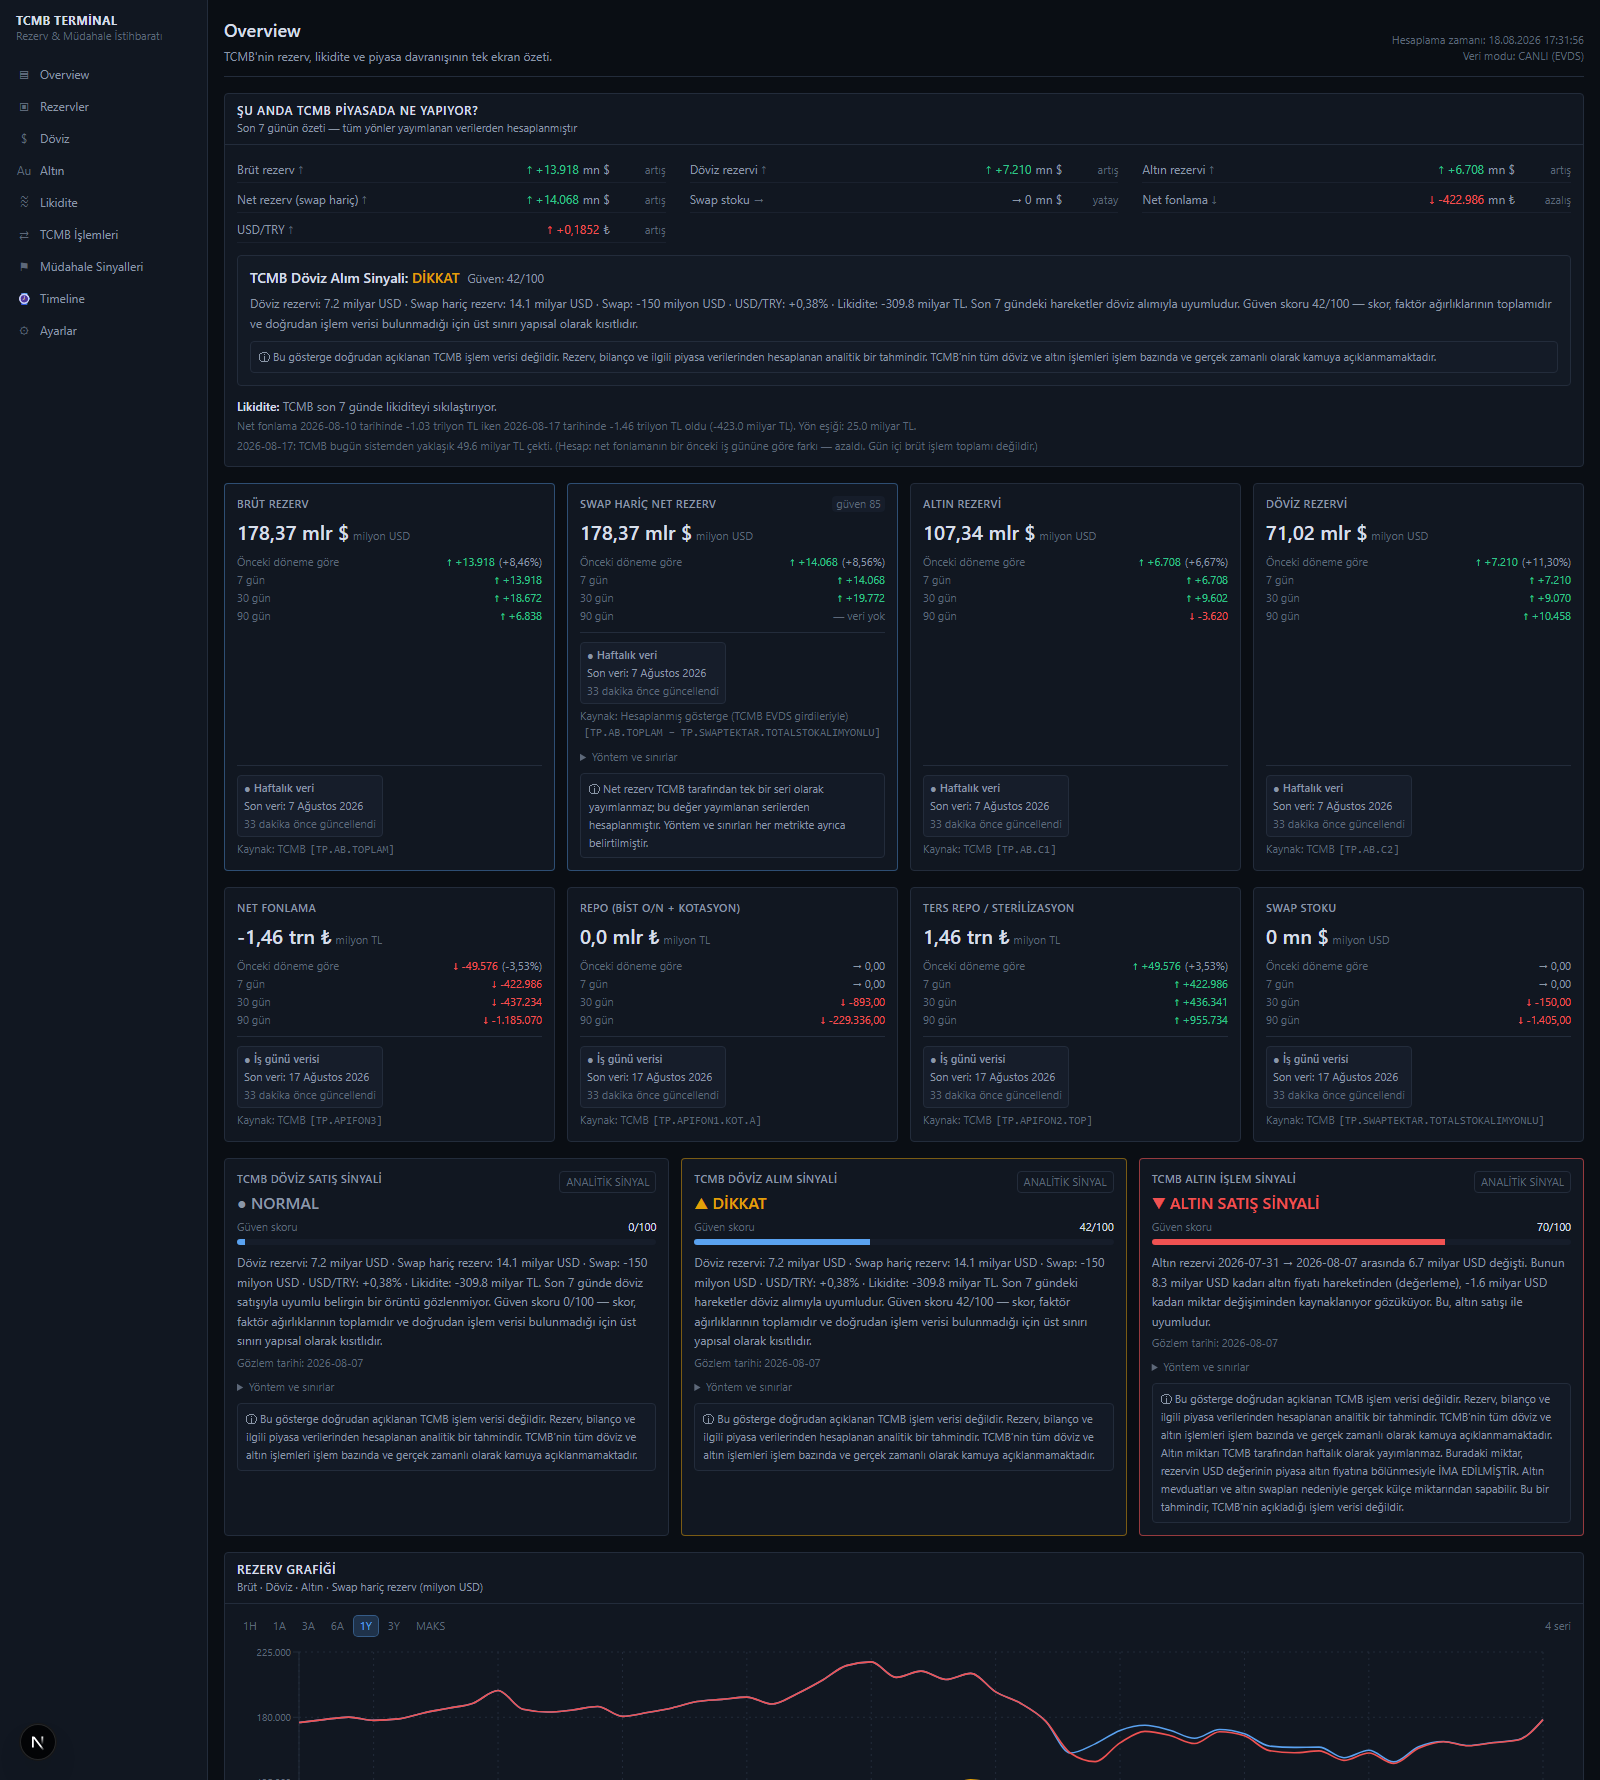Image resolution: width=1600 pixels, height=1780 pixels.
Task: Expand Yöntem ve sınırlar in Swap Hariç card
Action: 629,757
